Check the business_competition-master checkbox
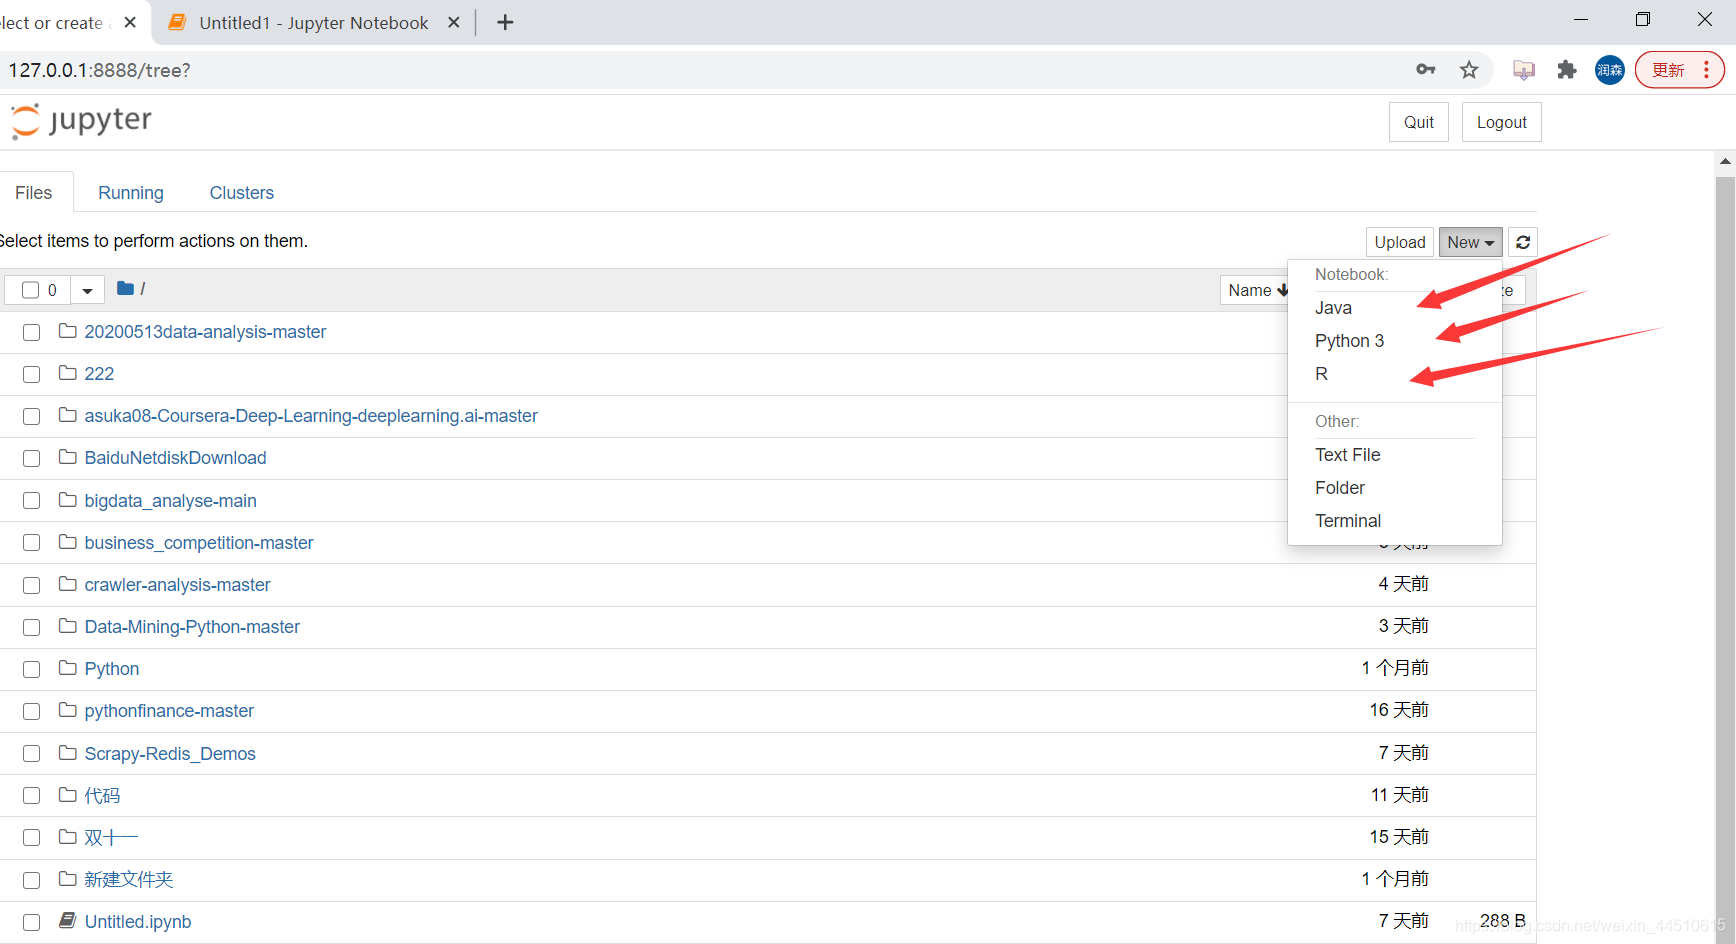The image size is (1736, 944). click(x=31, y=543)
